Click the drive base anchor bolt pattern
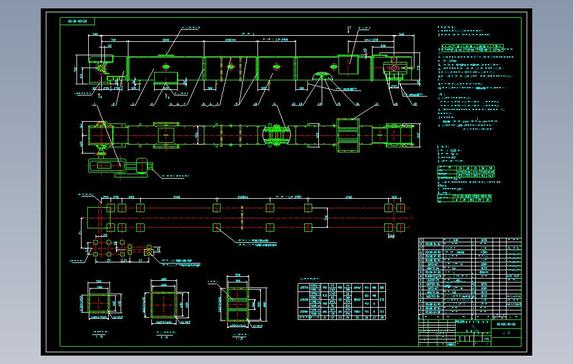The image size is (573, 364). tap(122, 250)
